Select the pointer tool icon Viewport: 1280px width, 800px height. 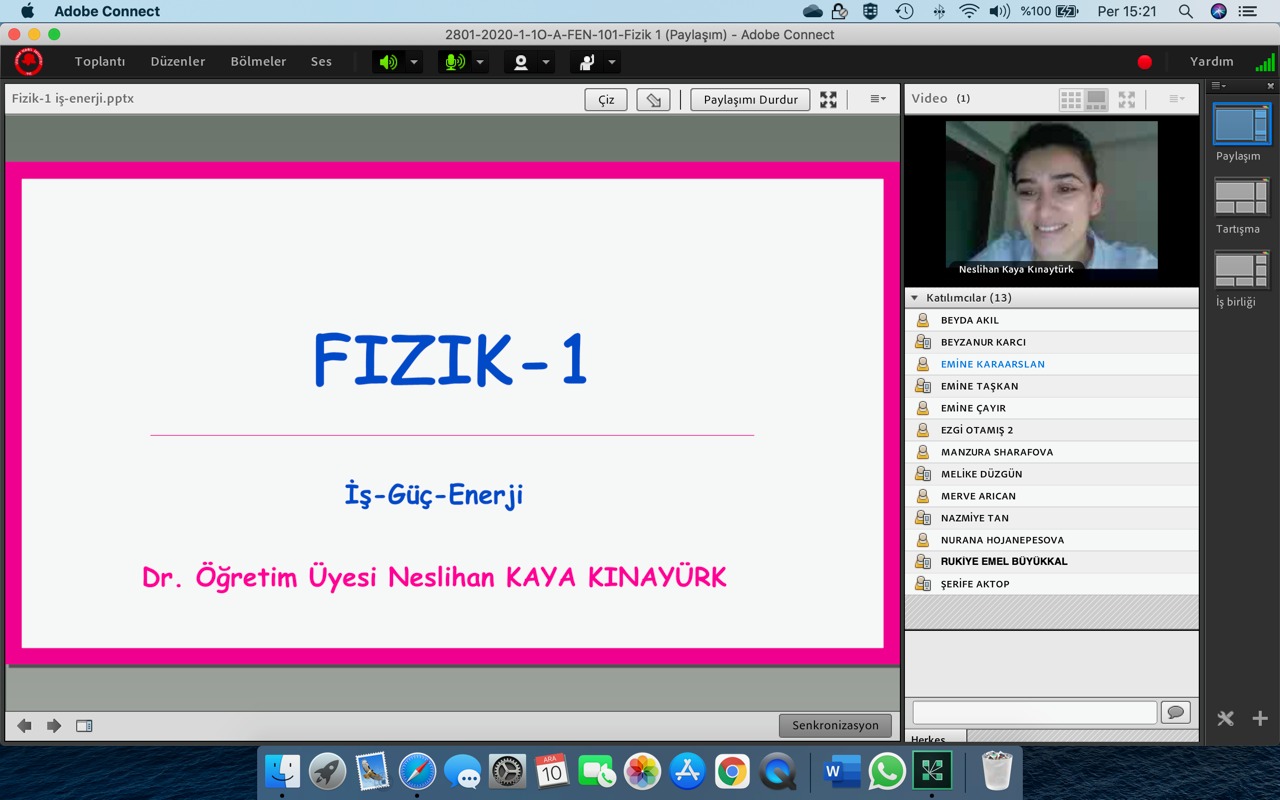[653, 99]
